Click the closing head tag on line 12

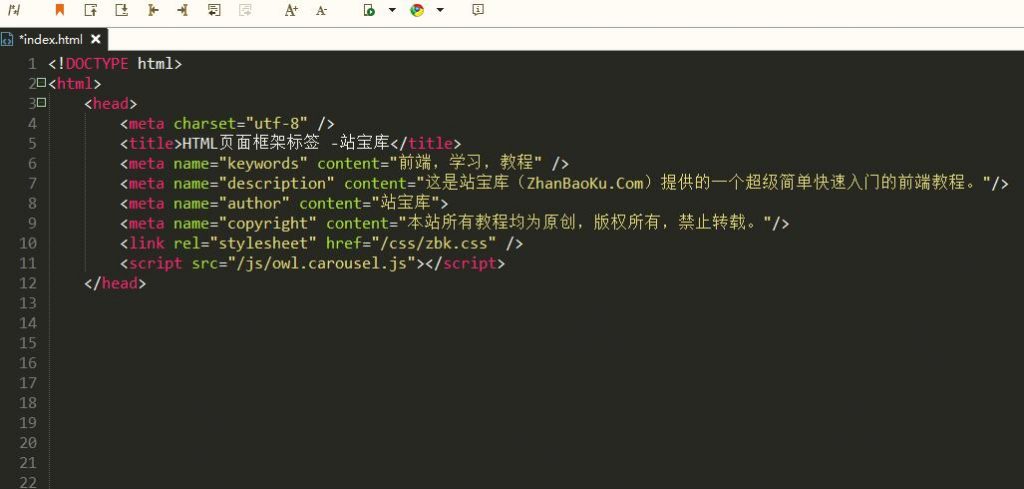[115, 283]
